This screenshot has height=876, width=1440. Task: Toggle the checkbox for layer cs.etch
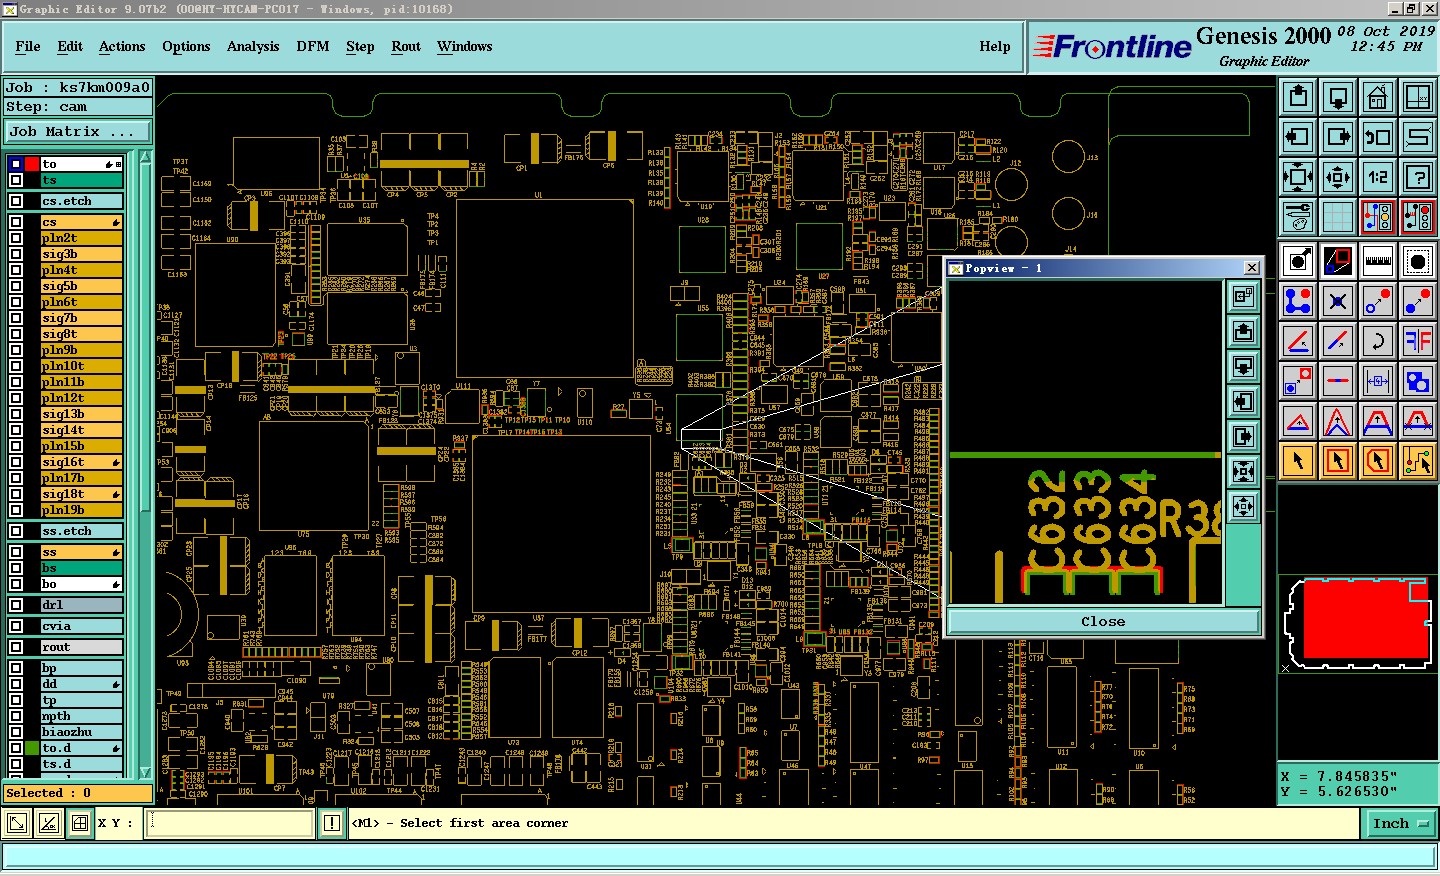[x=16, y=201]
